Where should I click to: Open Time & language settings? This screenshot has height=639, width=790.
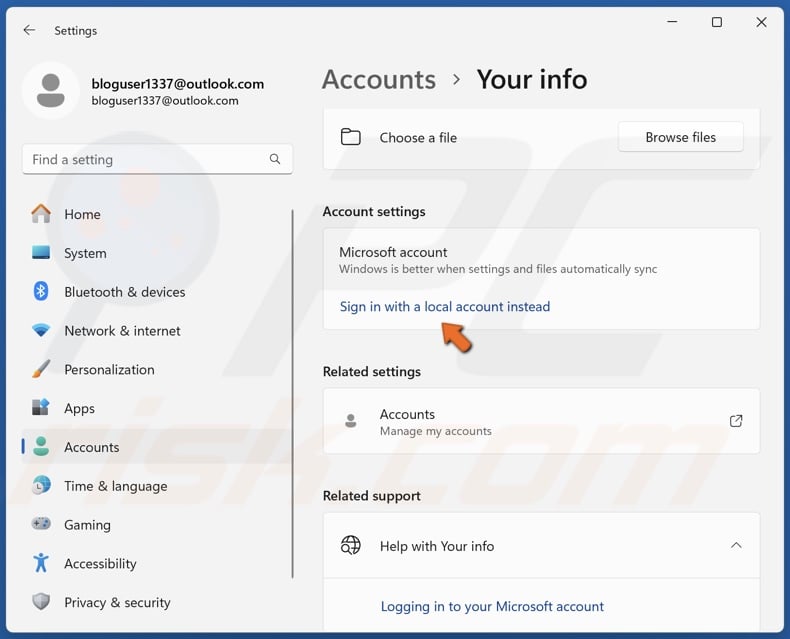click(156, 486)
